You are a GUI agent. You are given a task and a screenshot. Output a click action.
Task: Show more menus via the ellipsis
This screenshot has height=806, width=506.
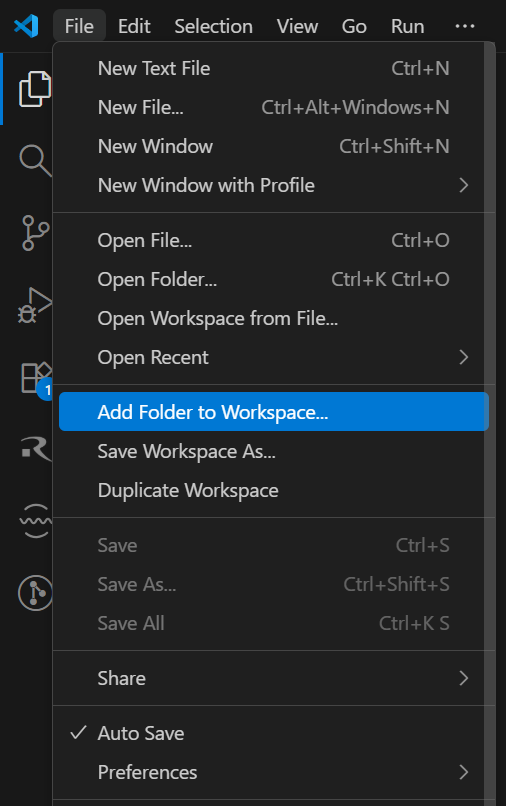(465, 26)
